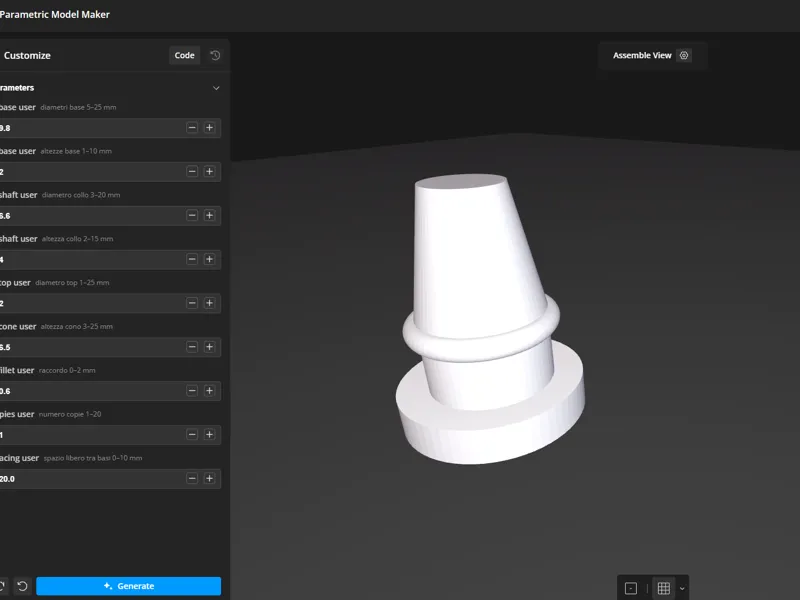Increase base diameter with plus button
Screen dimensions: 800x600
[x=209, y=128]
